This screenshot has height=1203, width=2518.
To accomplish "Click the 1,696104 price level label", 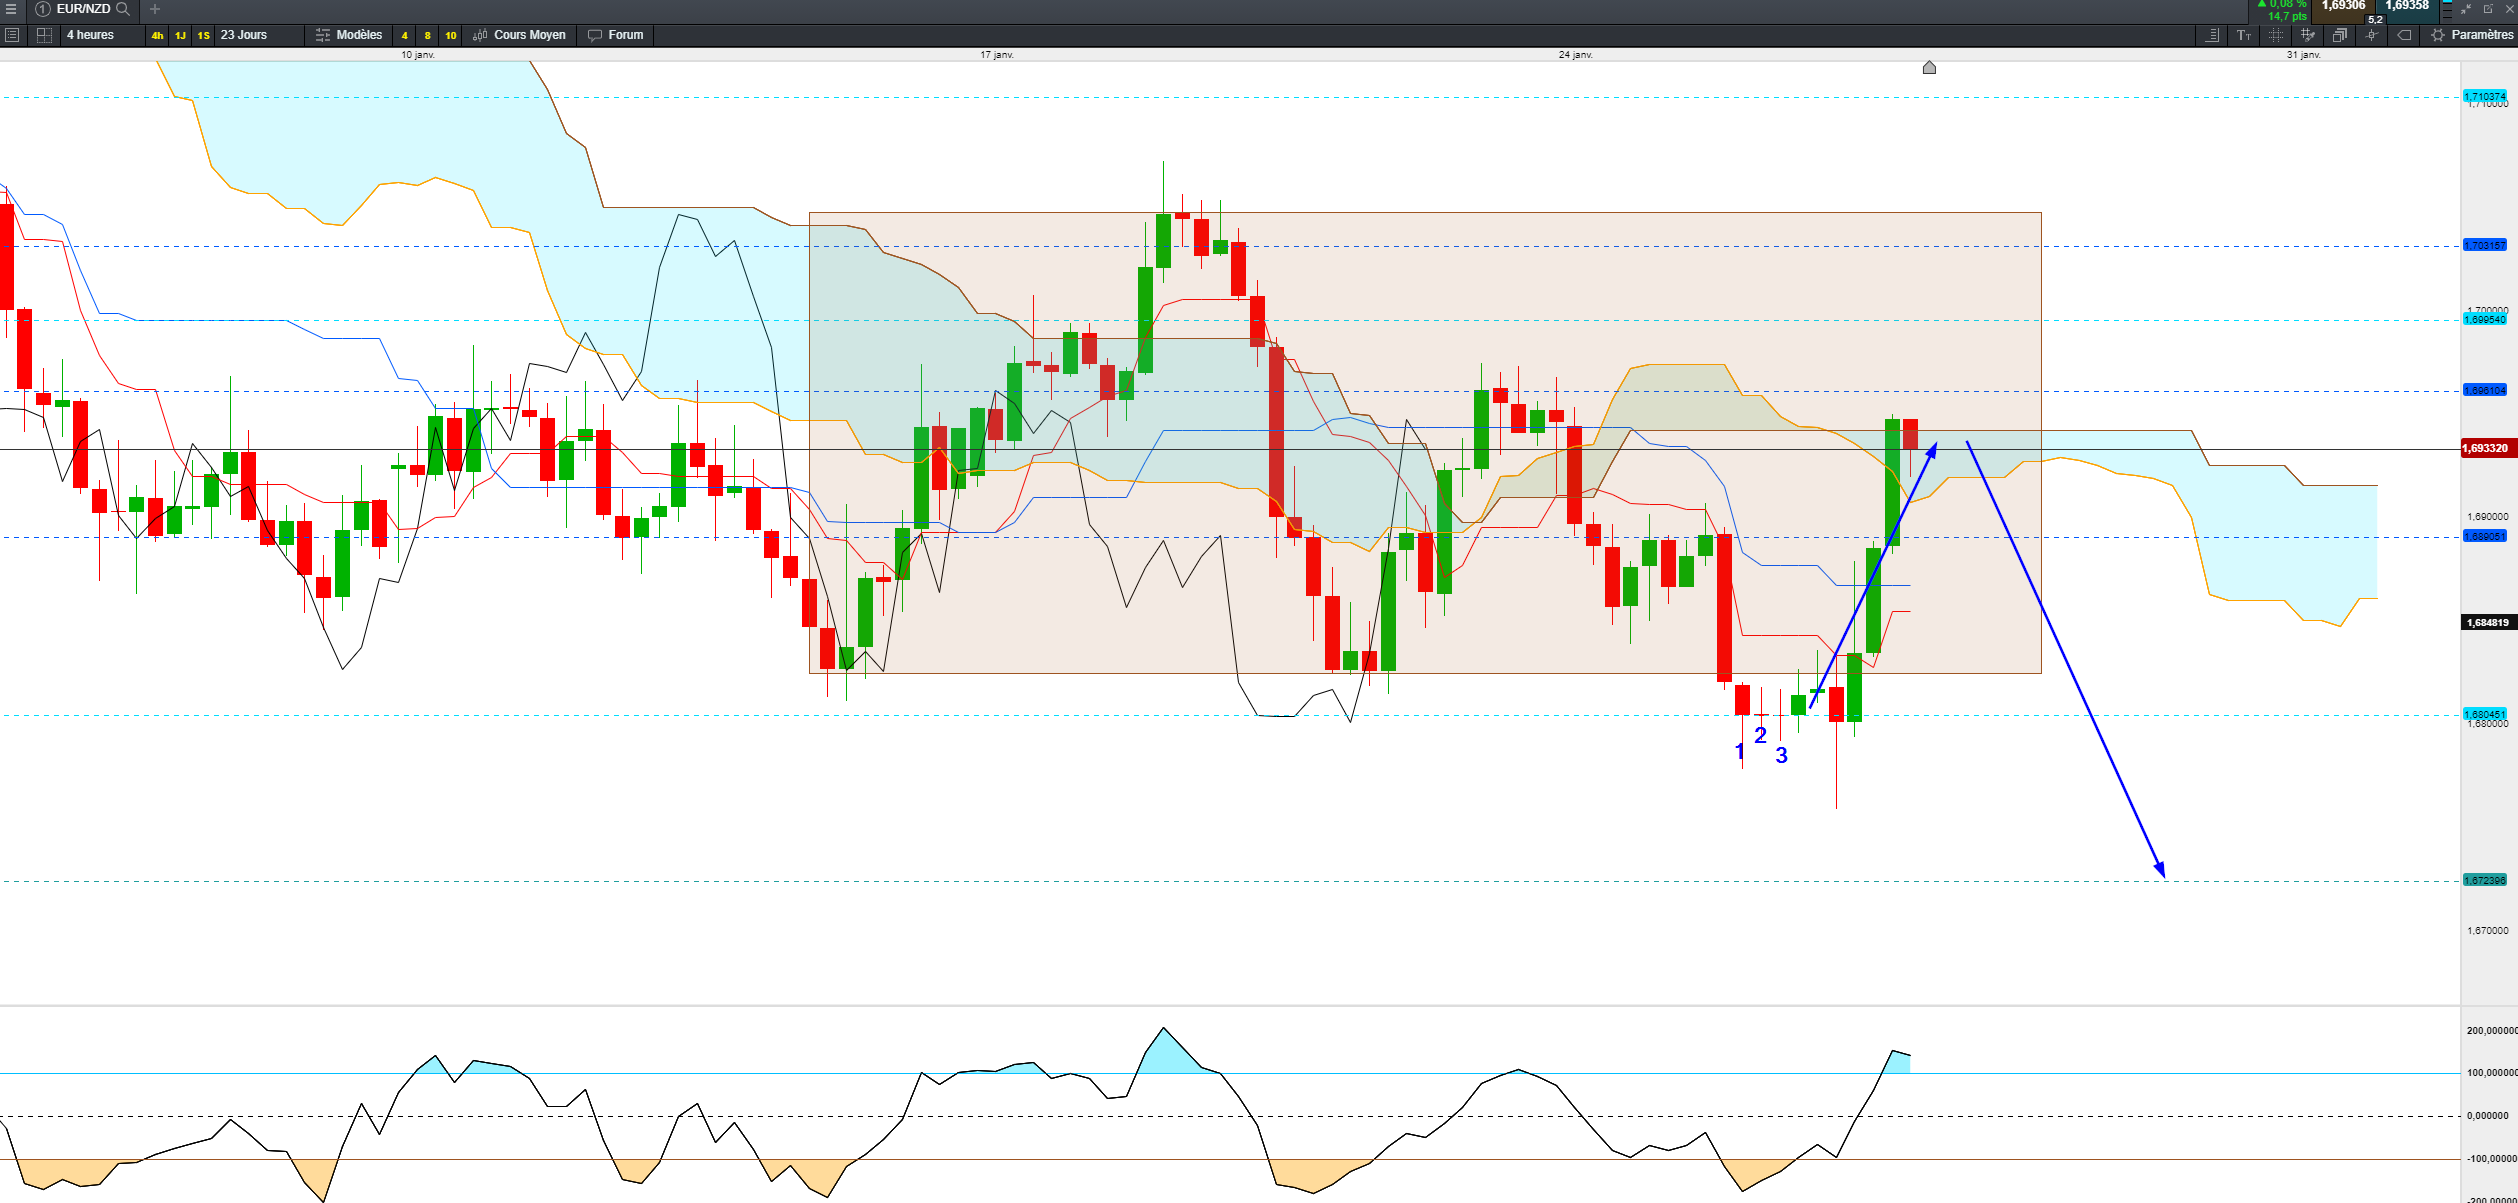I will 2485,390.
